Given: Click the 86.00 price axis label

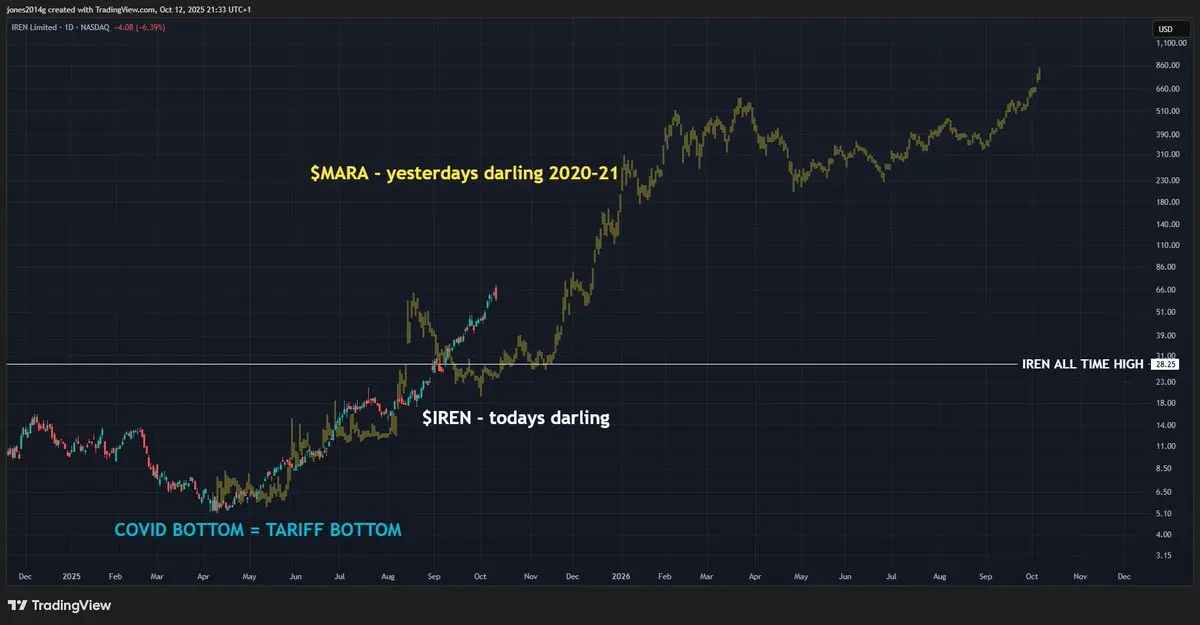Looking at the screenshot, I should click(x=1165, y=267).
